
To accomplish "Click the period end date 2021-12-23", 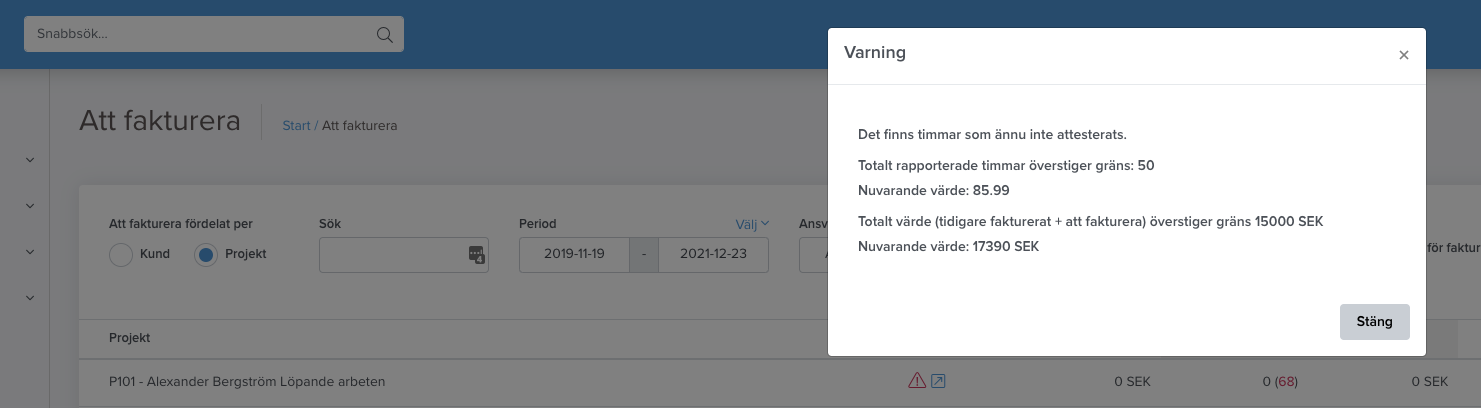I will coord(713,255).
